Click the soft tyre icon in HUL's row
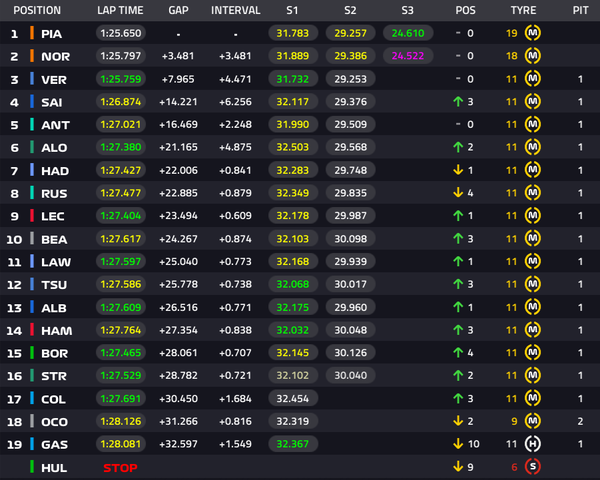Screen dimensions: 600x480 (x=533, y=467)
